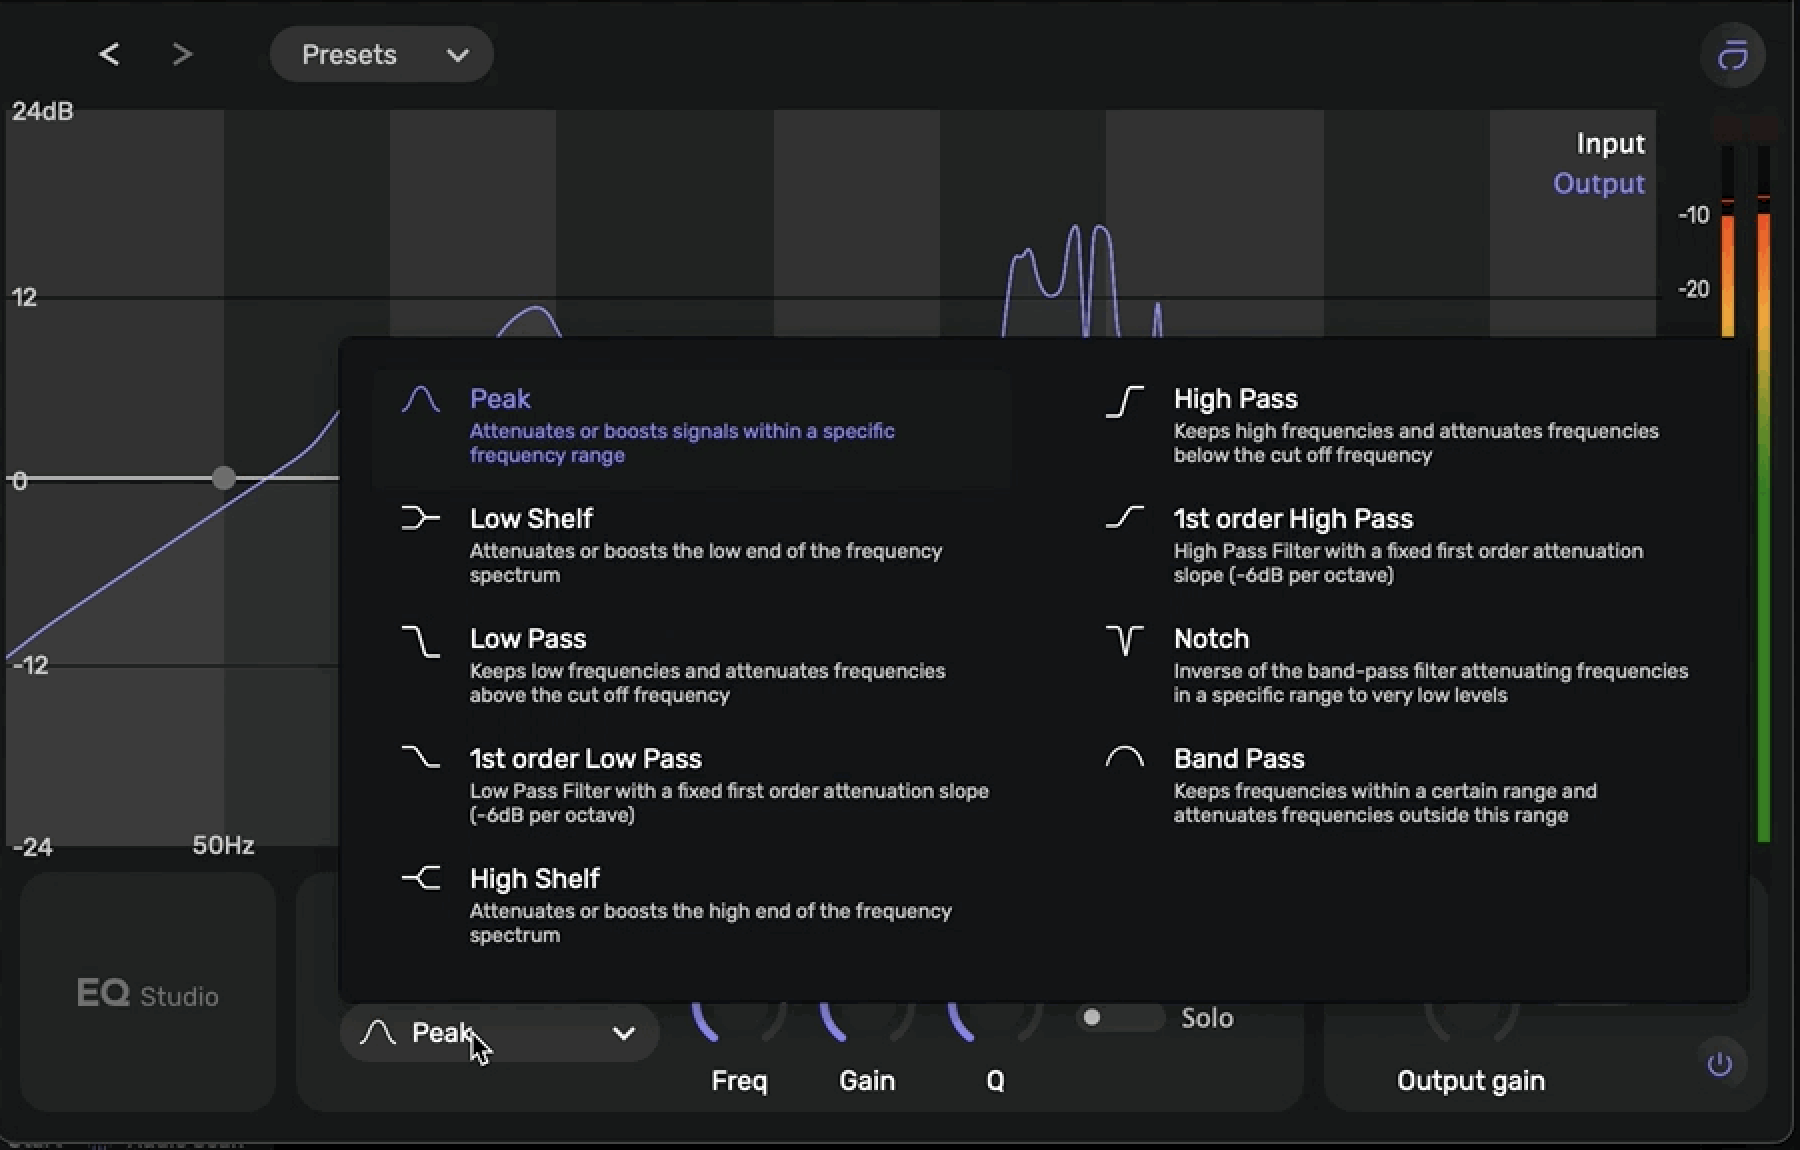Open the Presets dropdown
The height and width of the screenshot is (1150, 1800).
(382, 54)
